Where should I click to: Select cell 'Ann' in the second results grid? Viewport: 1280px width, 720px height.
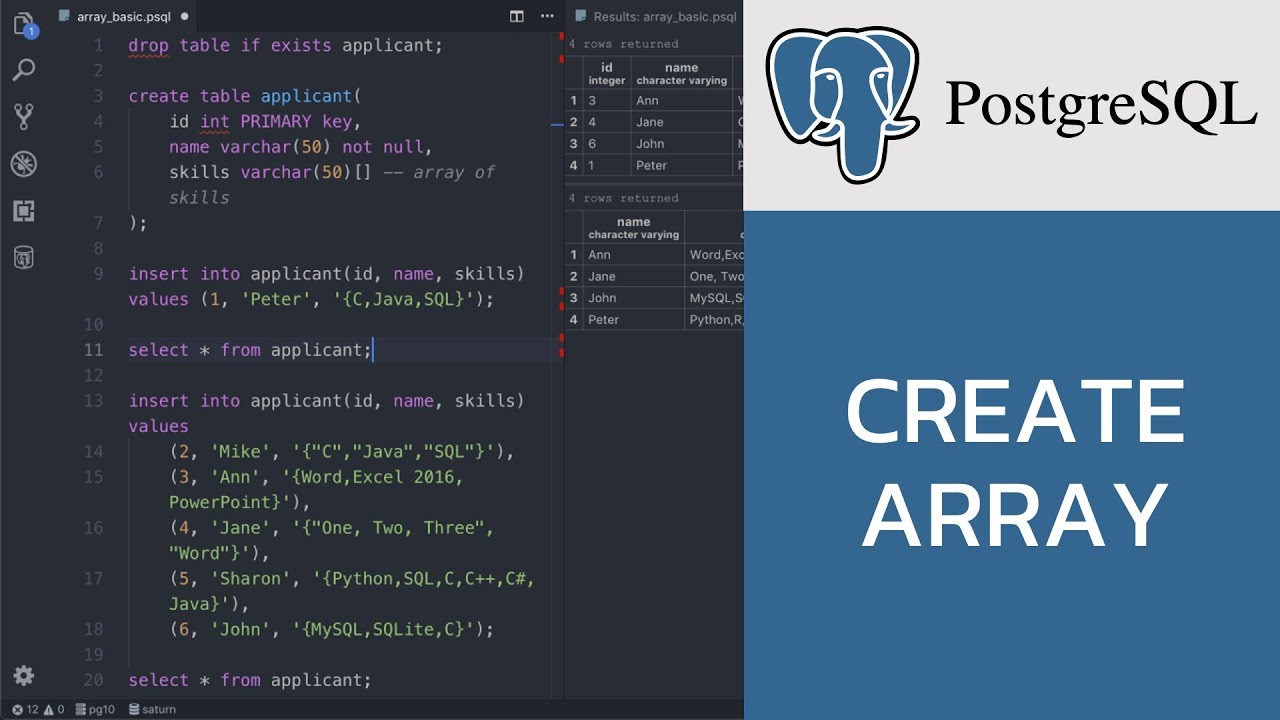(x=633, y=255)
